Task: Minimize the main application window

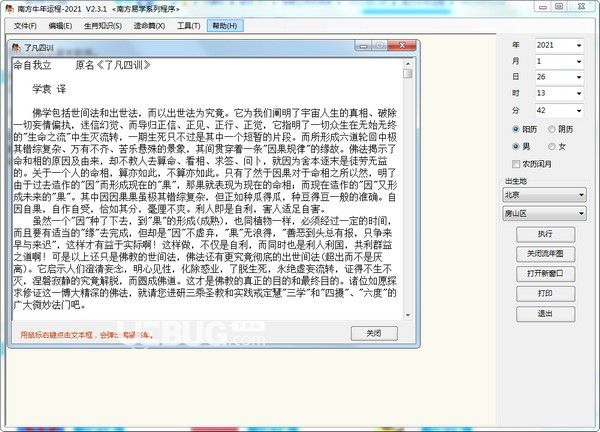Action: 543,7
